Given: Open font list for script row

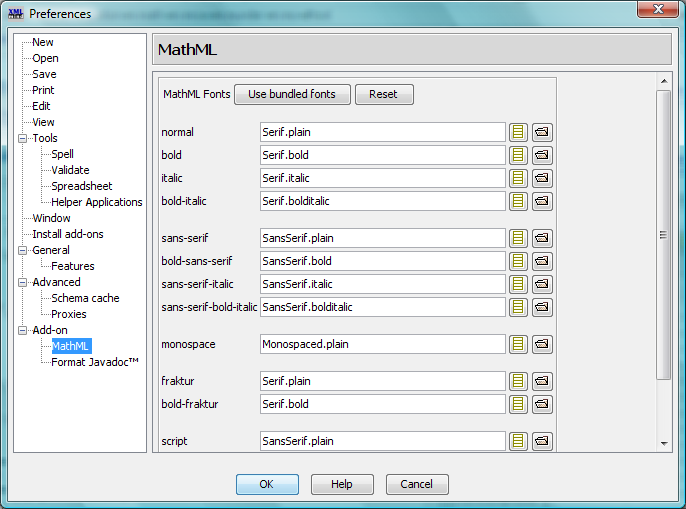Looking at the screenshot, I should (x=518, y=441).
